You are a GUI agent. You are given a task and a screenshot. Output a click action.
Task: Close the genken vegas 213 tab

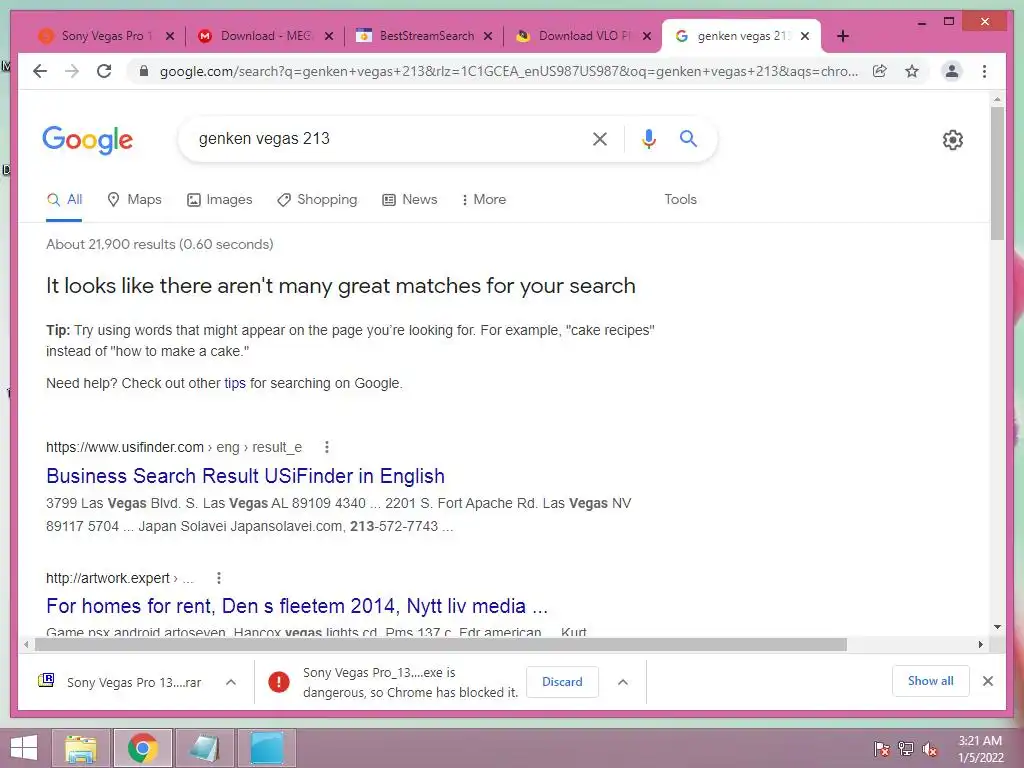coord(805,36)
